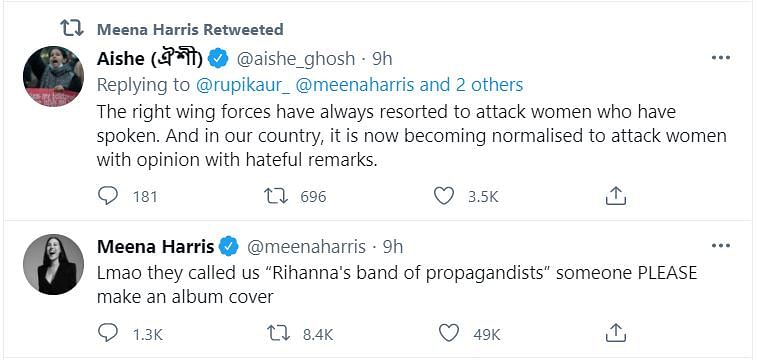Retweet Meena Harris's tweet with 8.4K retweets
Image resolution: width=758 pixels, height=360 pixels.
pyautogui.click(x=278, y=333)
